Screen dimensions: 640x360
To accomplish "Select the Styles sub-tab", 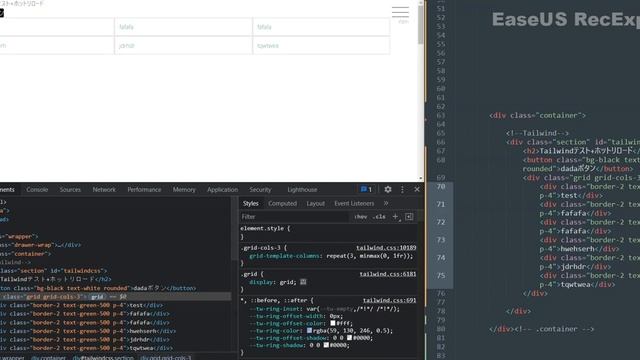I will point(251,203).
